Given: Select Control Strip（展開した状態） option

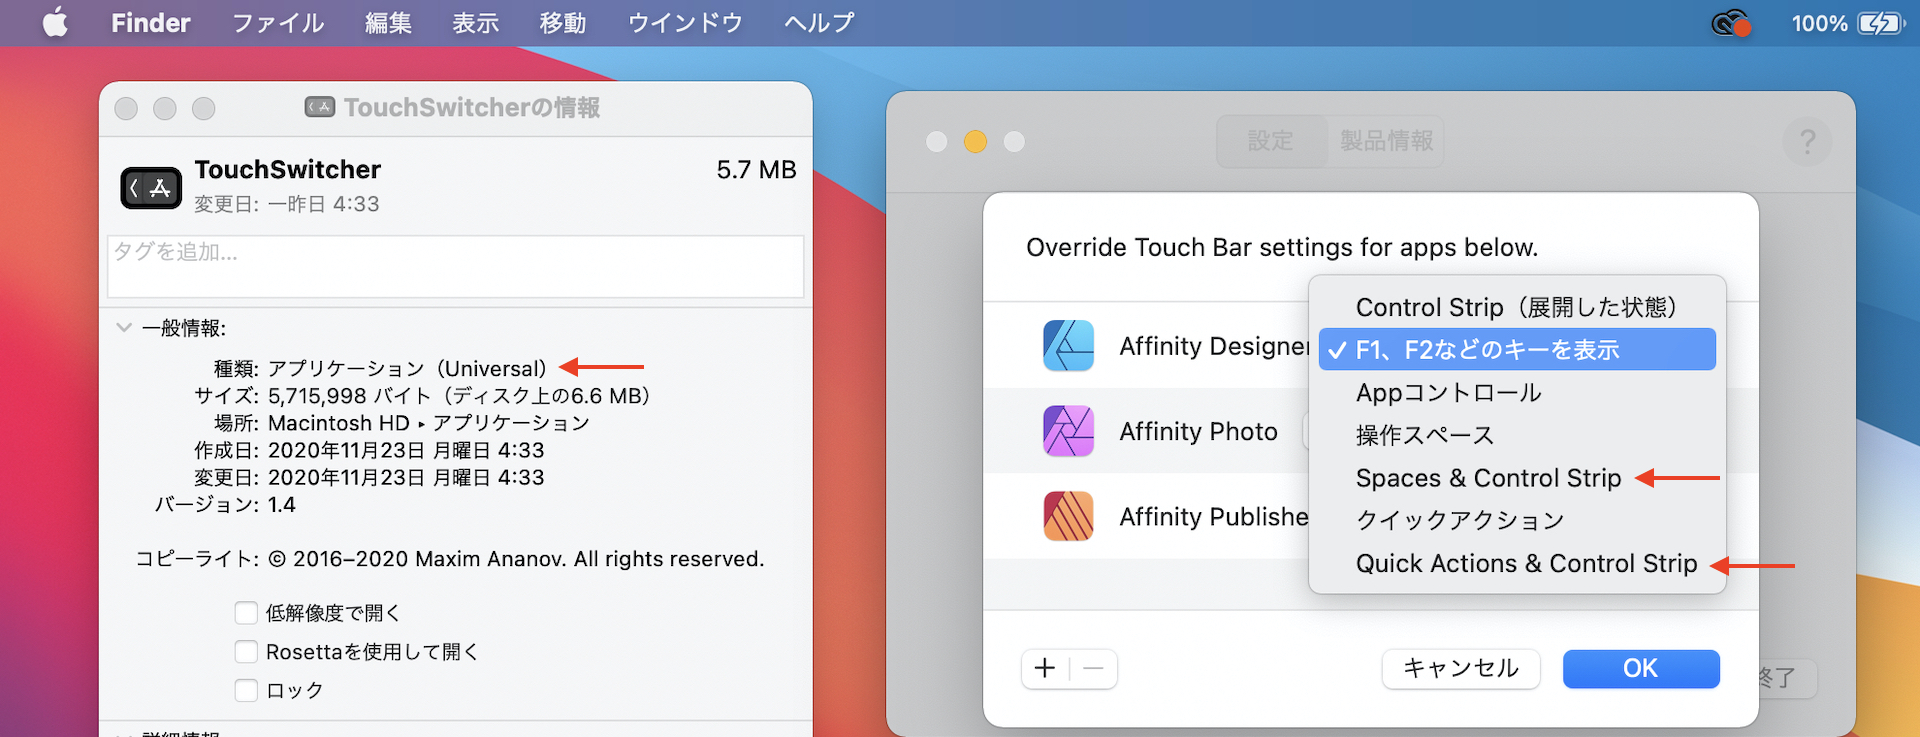Looking at the screenshot, I should pos(1517,307).
